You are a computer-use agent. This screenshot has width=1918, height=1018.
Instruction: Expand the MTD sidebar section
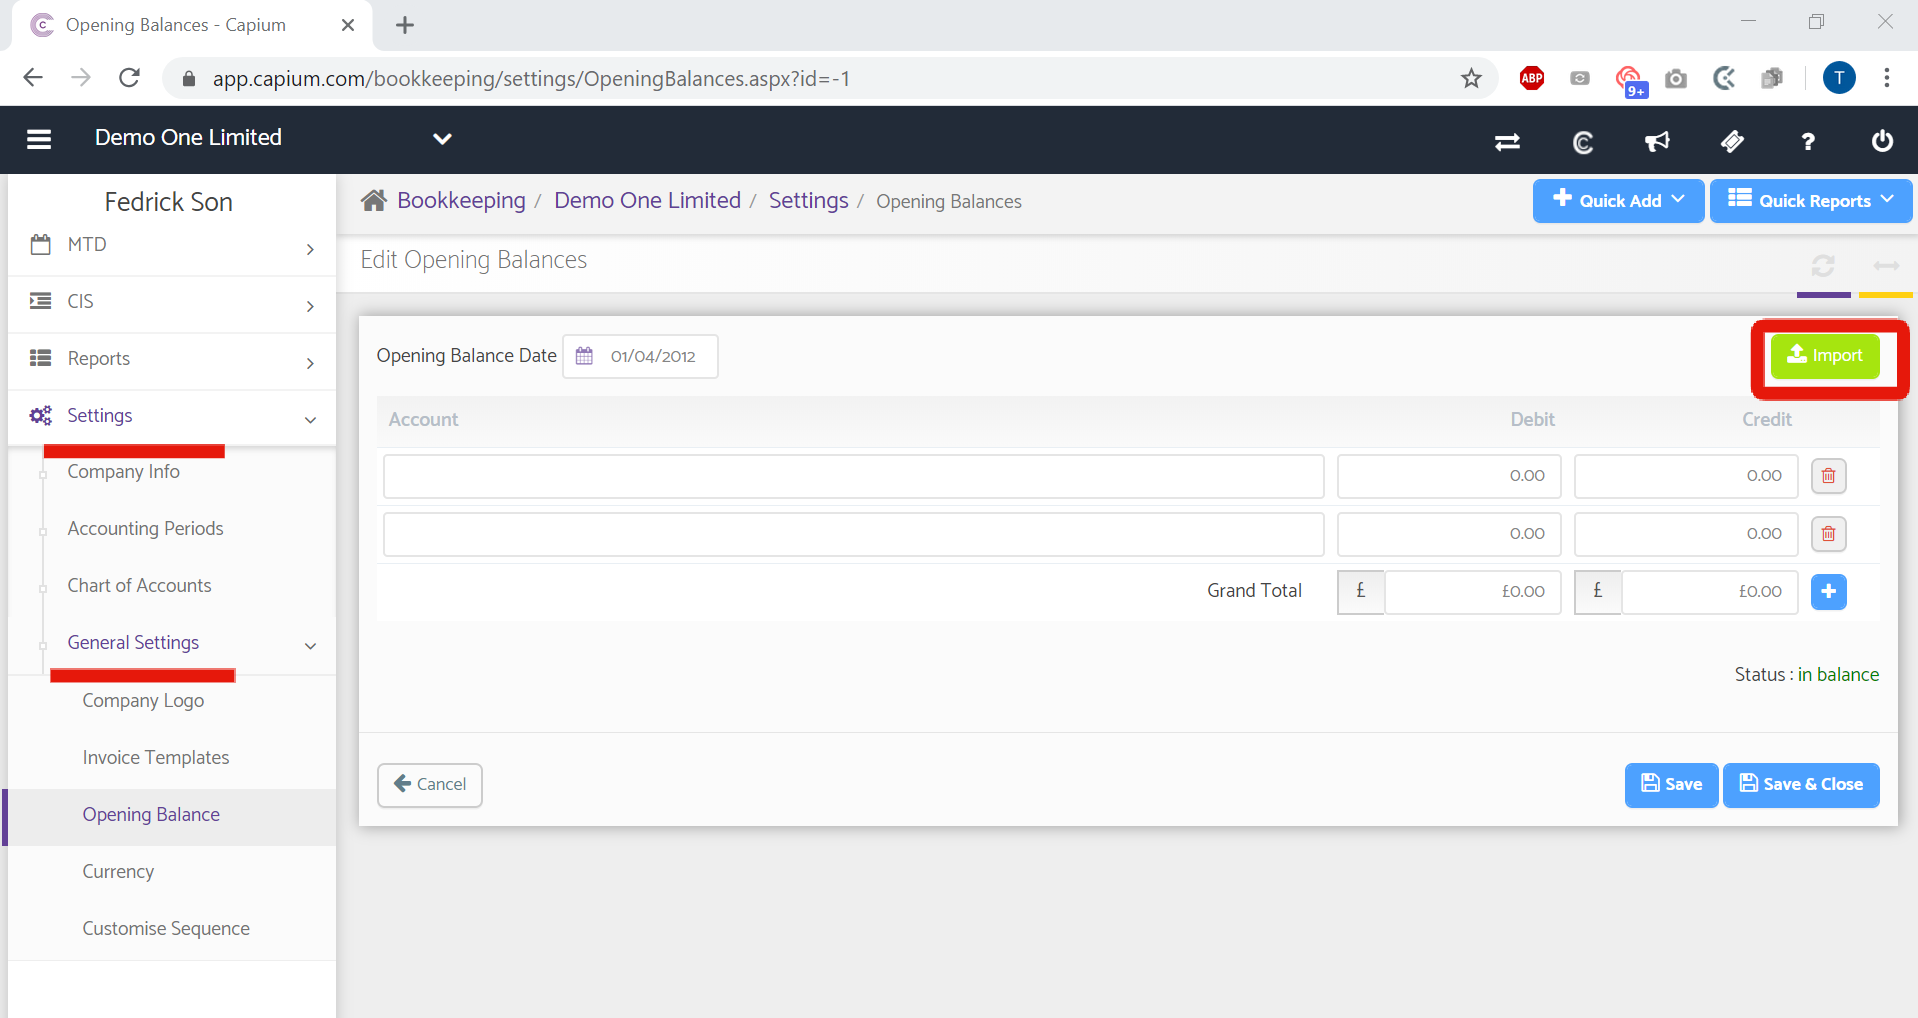point(172,246)
